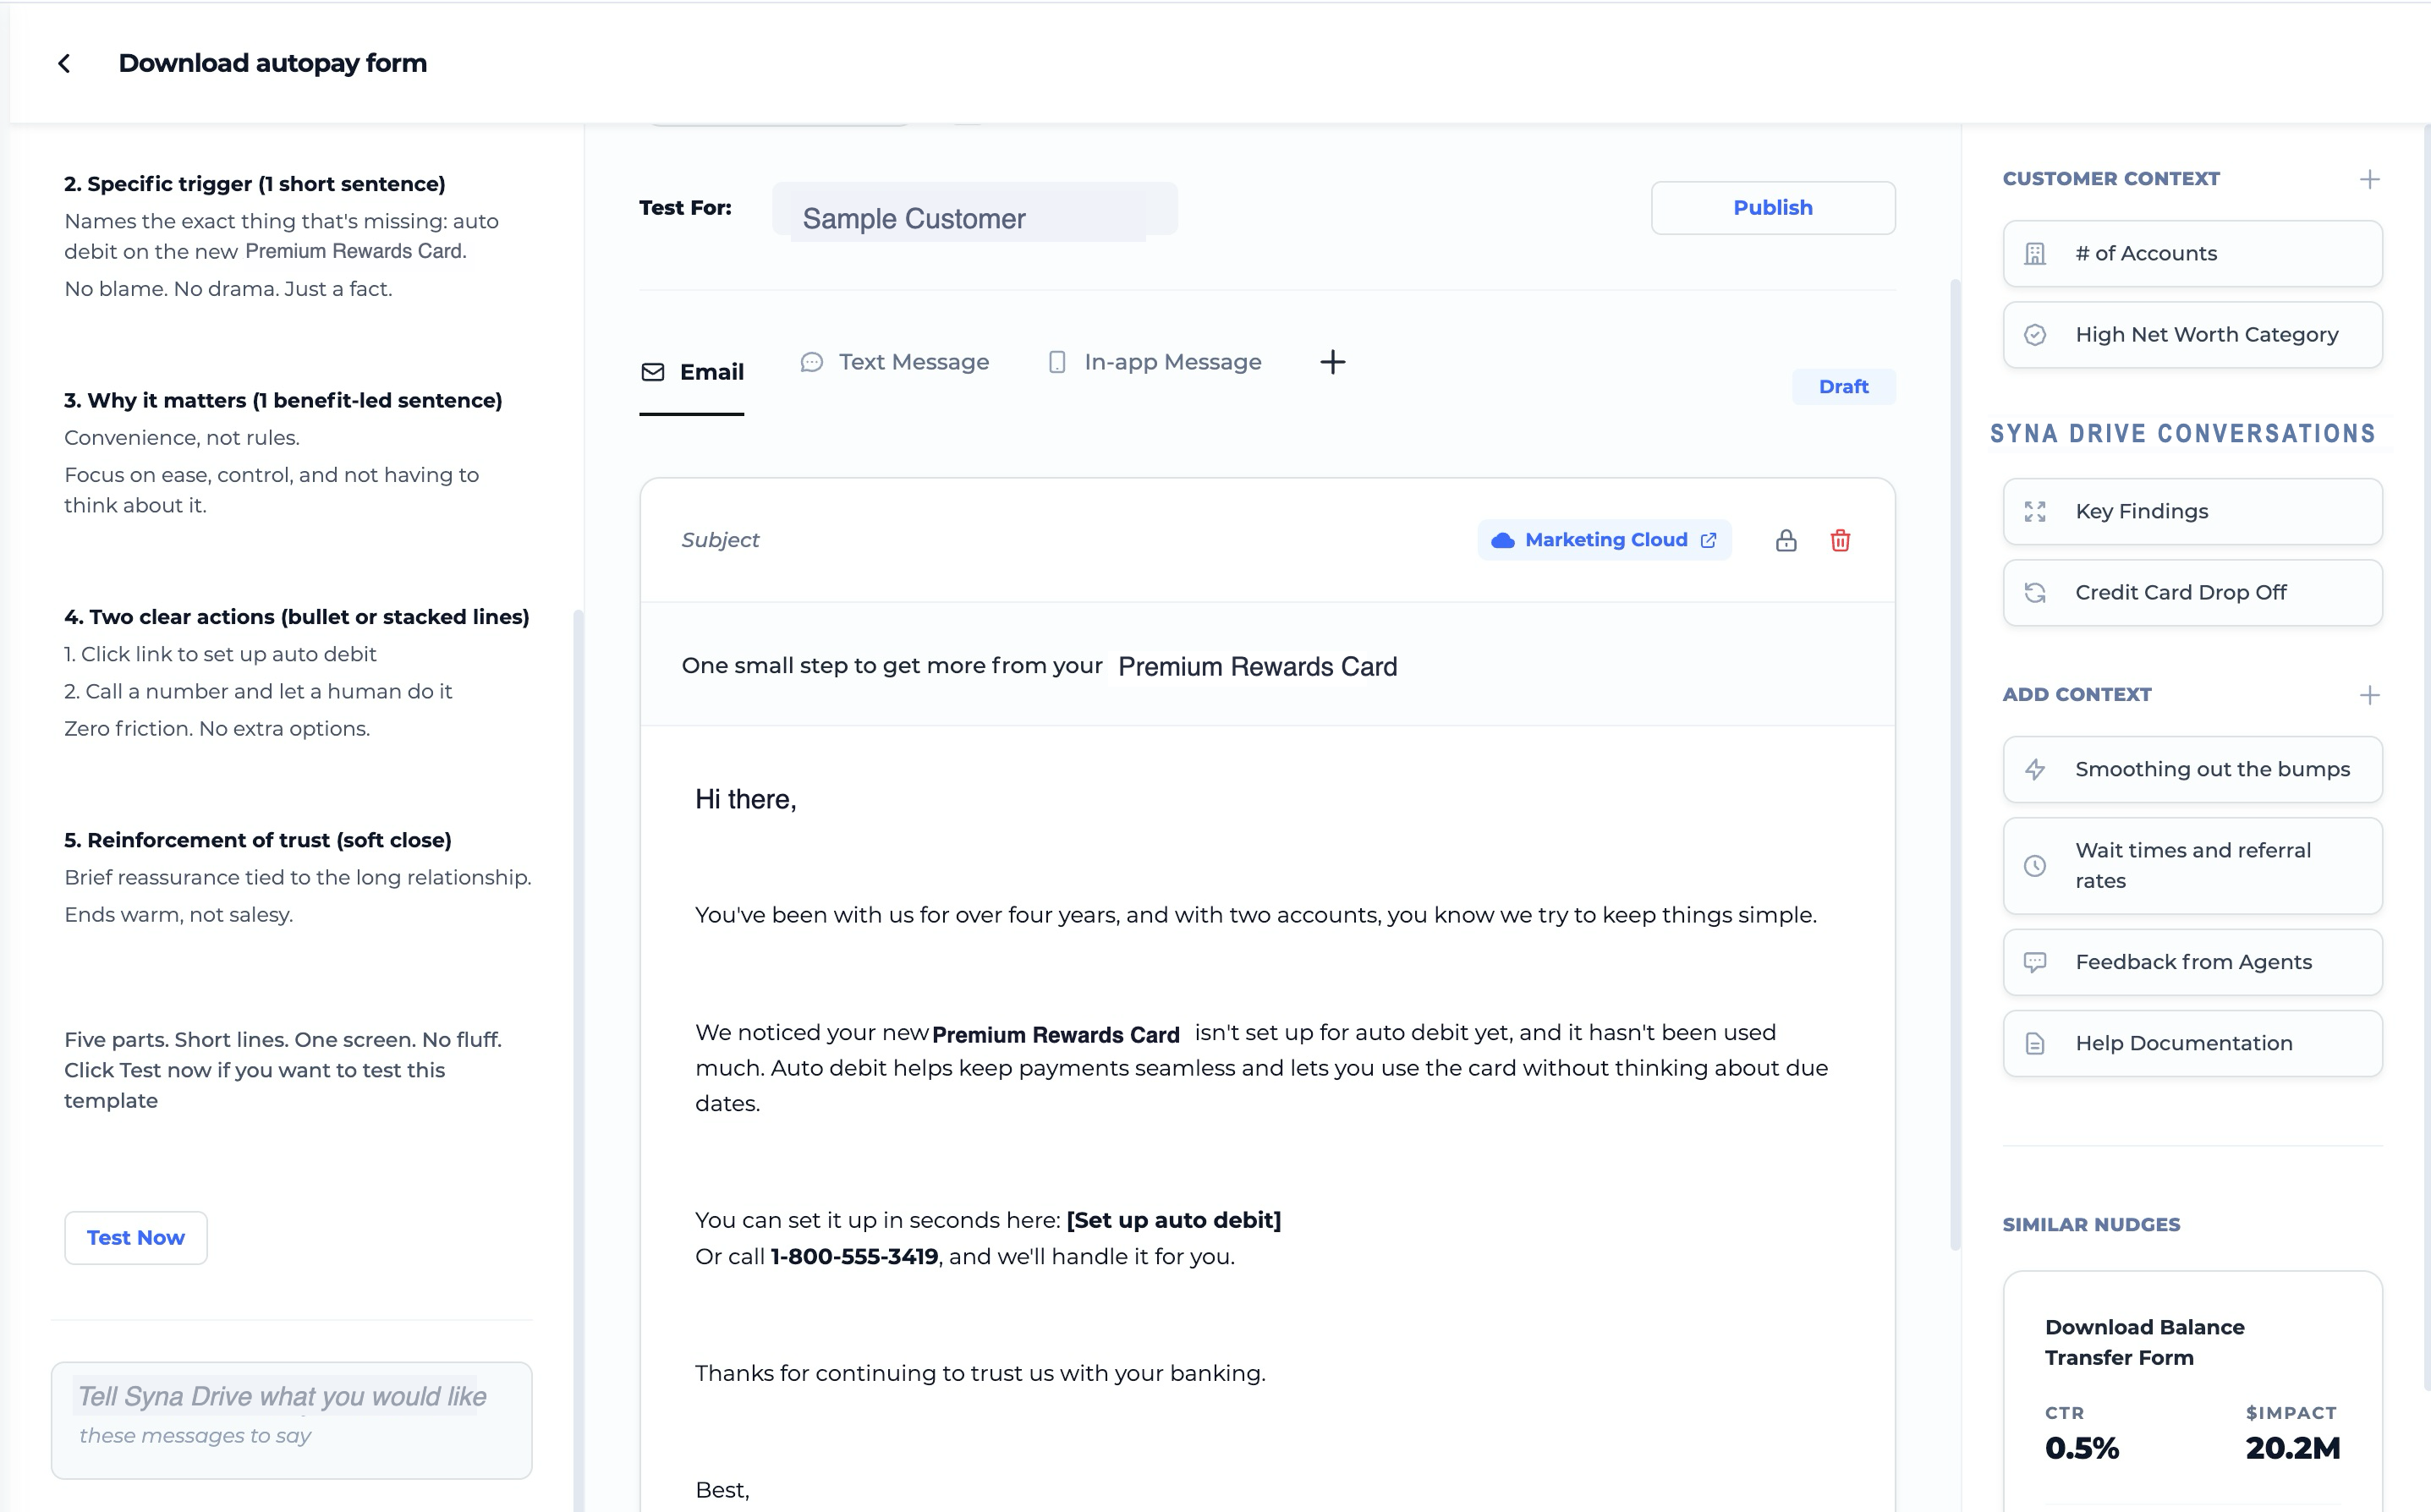Click the expand icon on Key Findings
This screenshot has width=2431, height=1512.
point(2035,512)
